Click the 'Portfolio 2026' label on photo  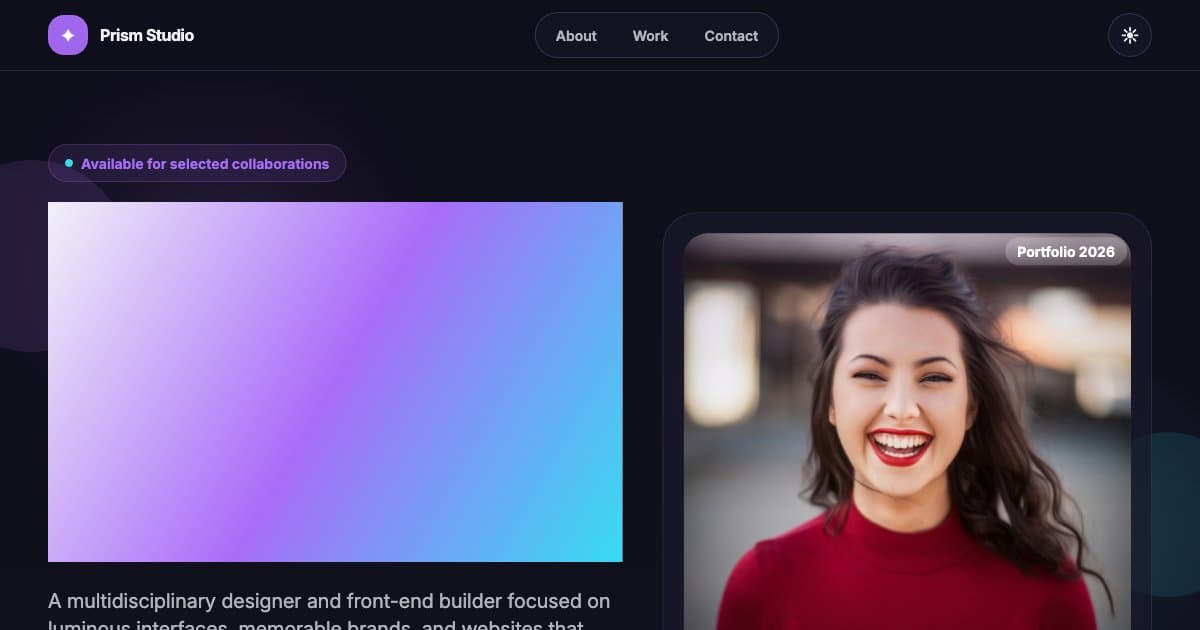pos(1066,252)
